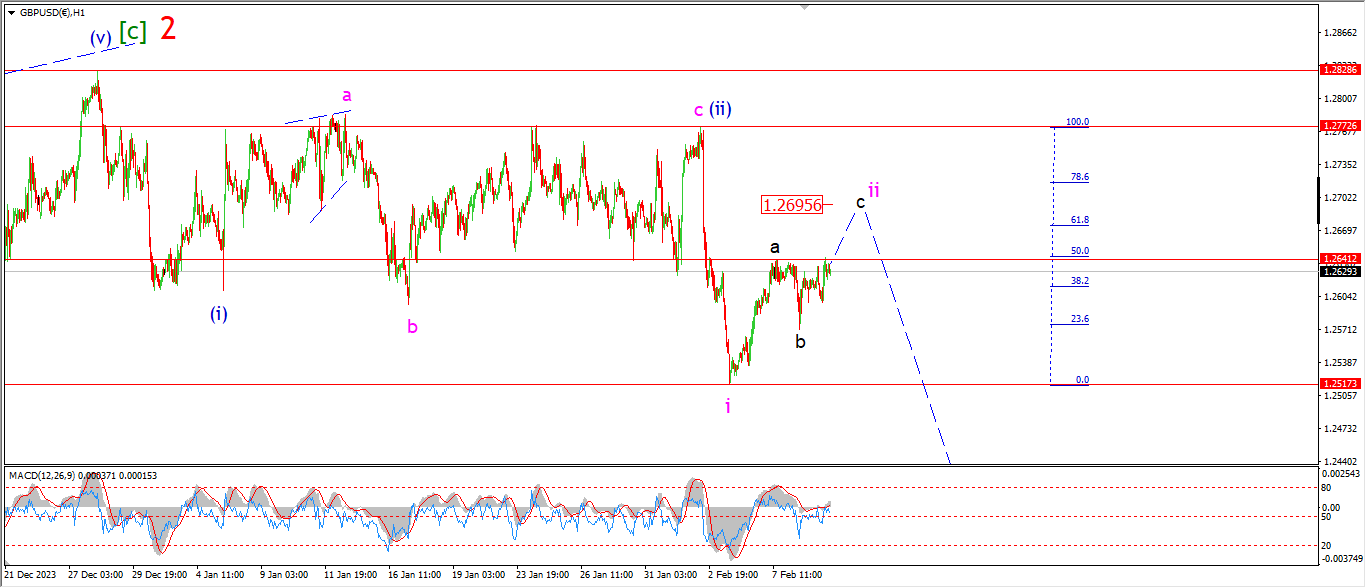The height and width of the screenshot is (588, 1366).
Task: Click the 23 Jan 19:00 time label
Action: pyautogui.click(x=542, y=575)
